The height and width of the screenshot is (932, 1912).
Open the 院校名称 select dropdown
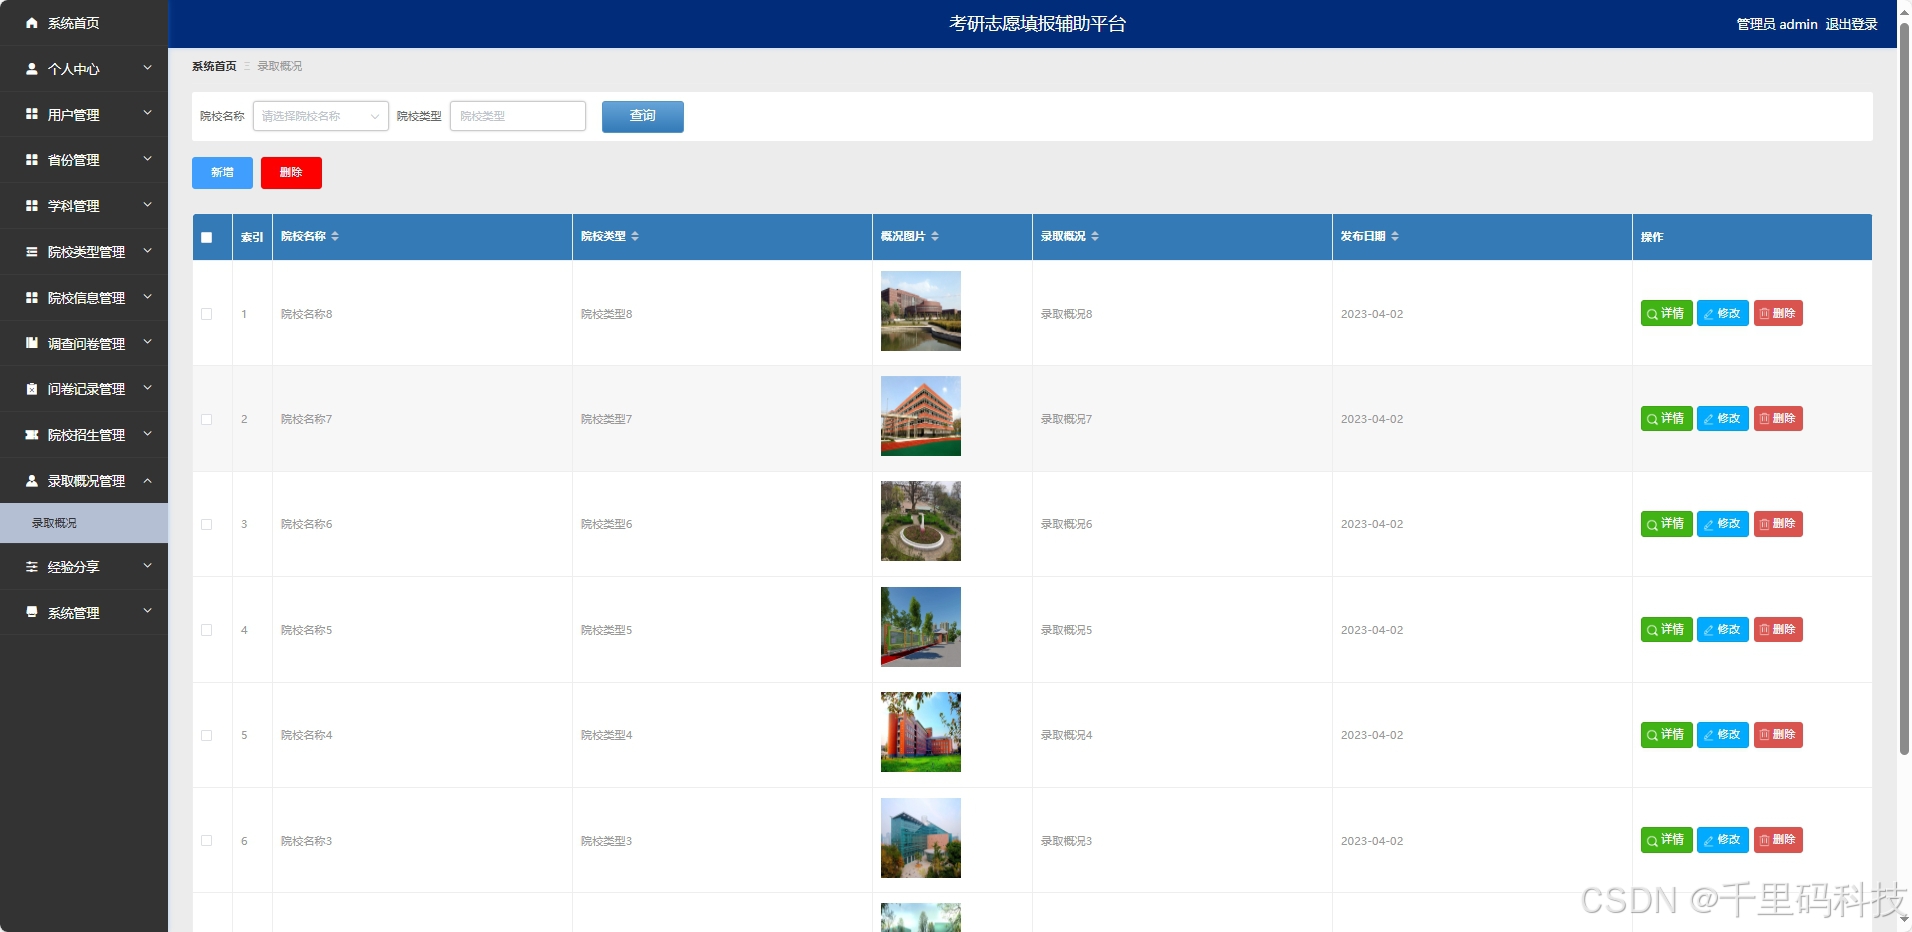click(320, 116)
